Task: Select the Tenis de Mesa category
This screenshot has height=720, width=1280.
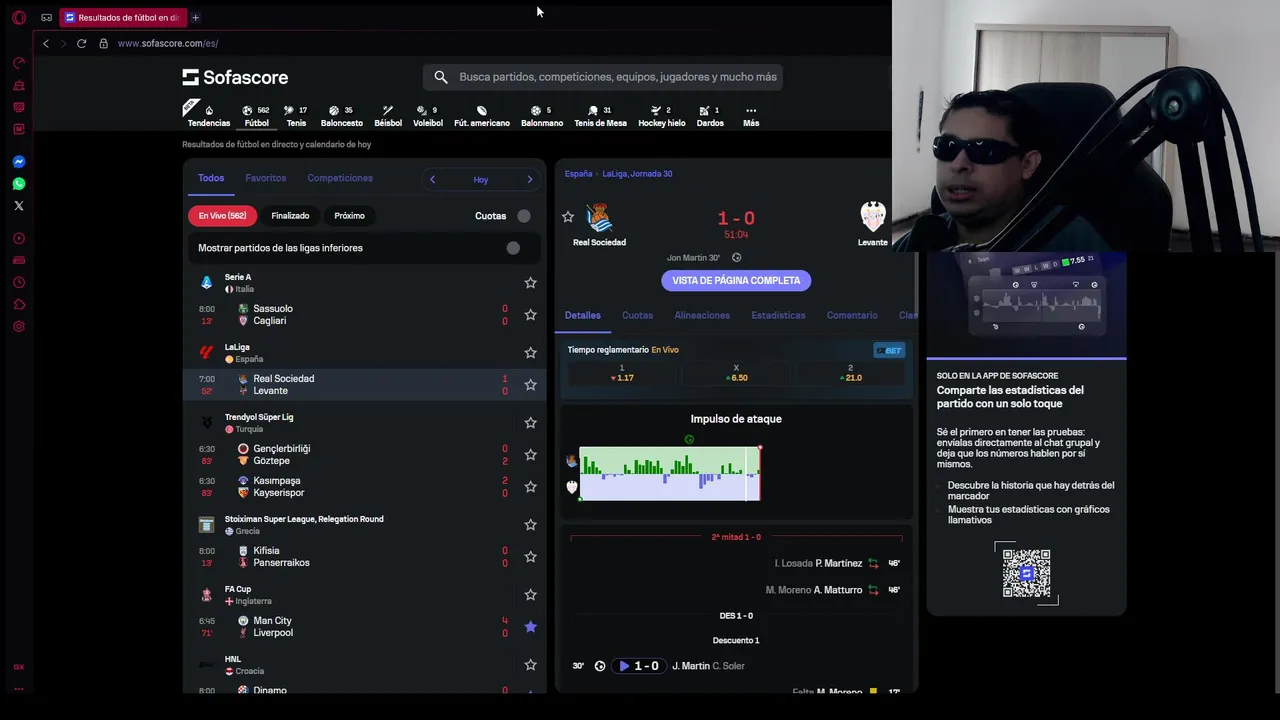Action: click(x=600, y=116)
